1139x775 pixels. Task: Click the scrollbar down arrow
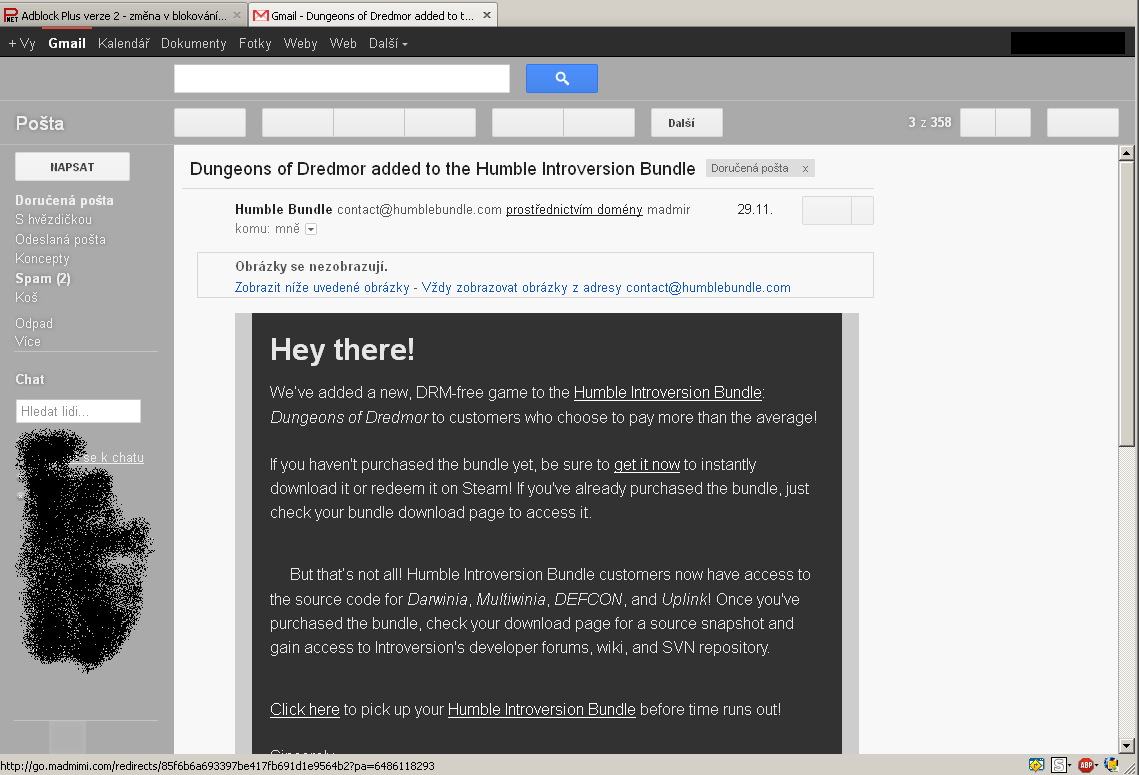click(1127, 745)
